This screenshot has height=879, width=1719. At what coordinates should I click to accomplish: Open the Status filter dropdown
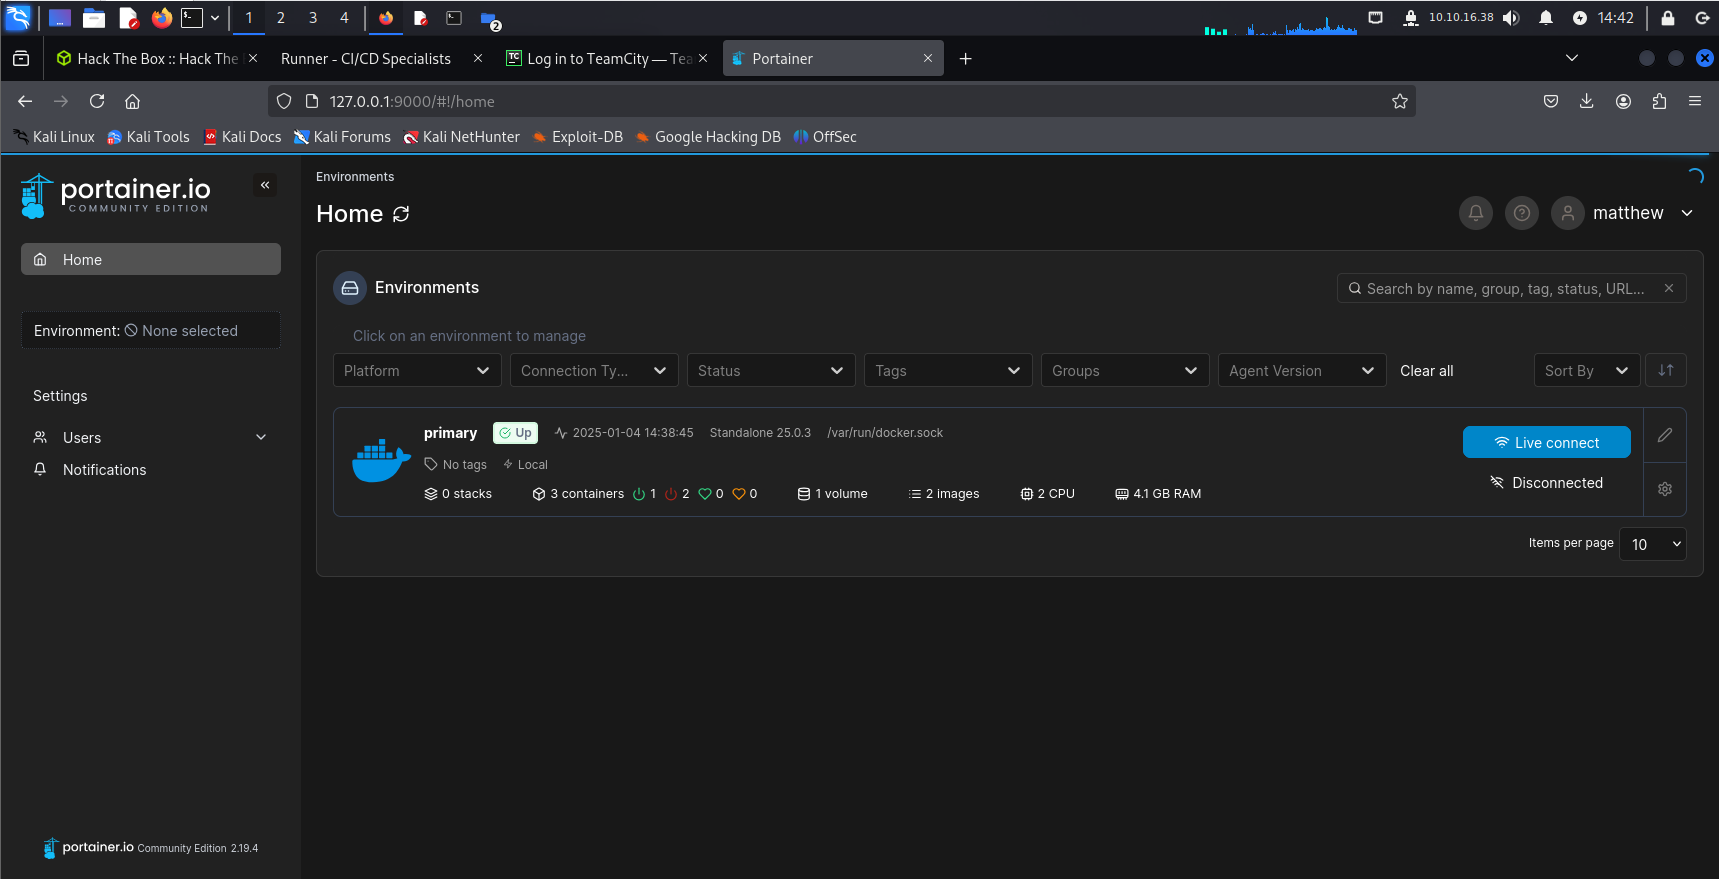pos(770,370)
